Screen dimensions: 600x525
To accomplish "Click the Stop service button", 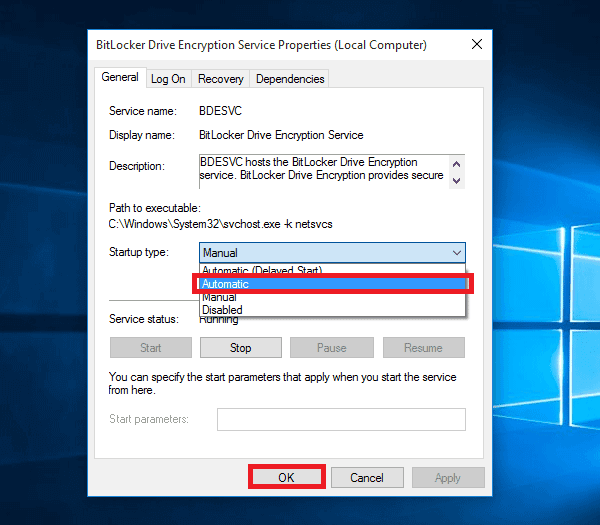I will coord(241,347).
